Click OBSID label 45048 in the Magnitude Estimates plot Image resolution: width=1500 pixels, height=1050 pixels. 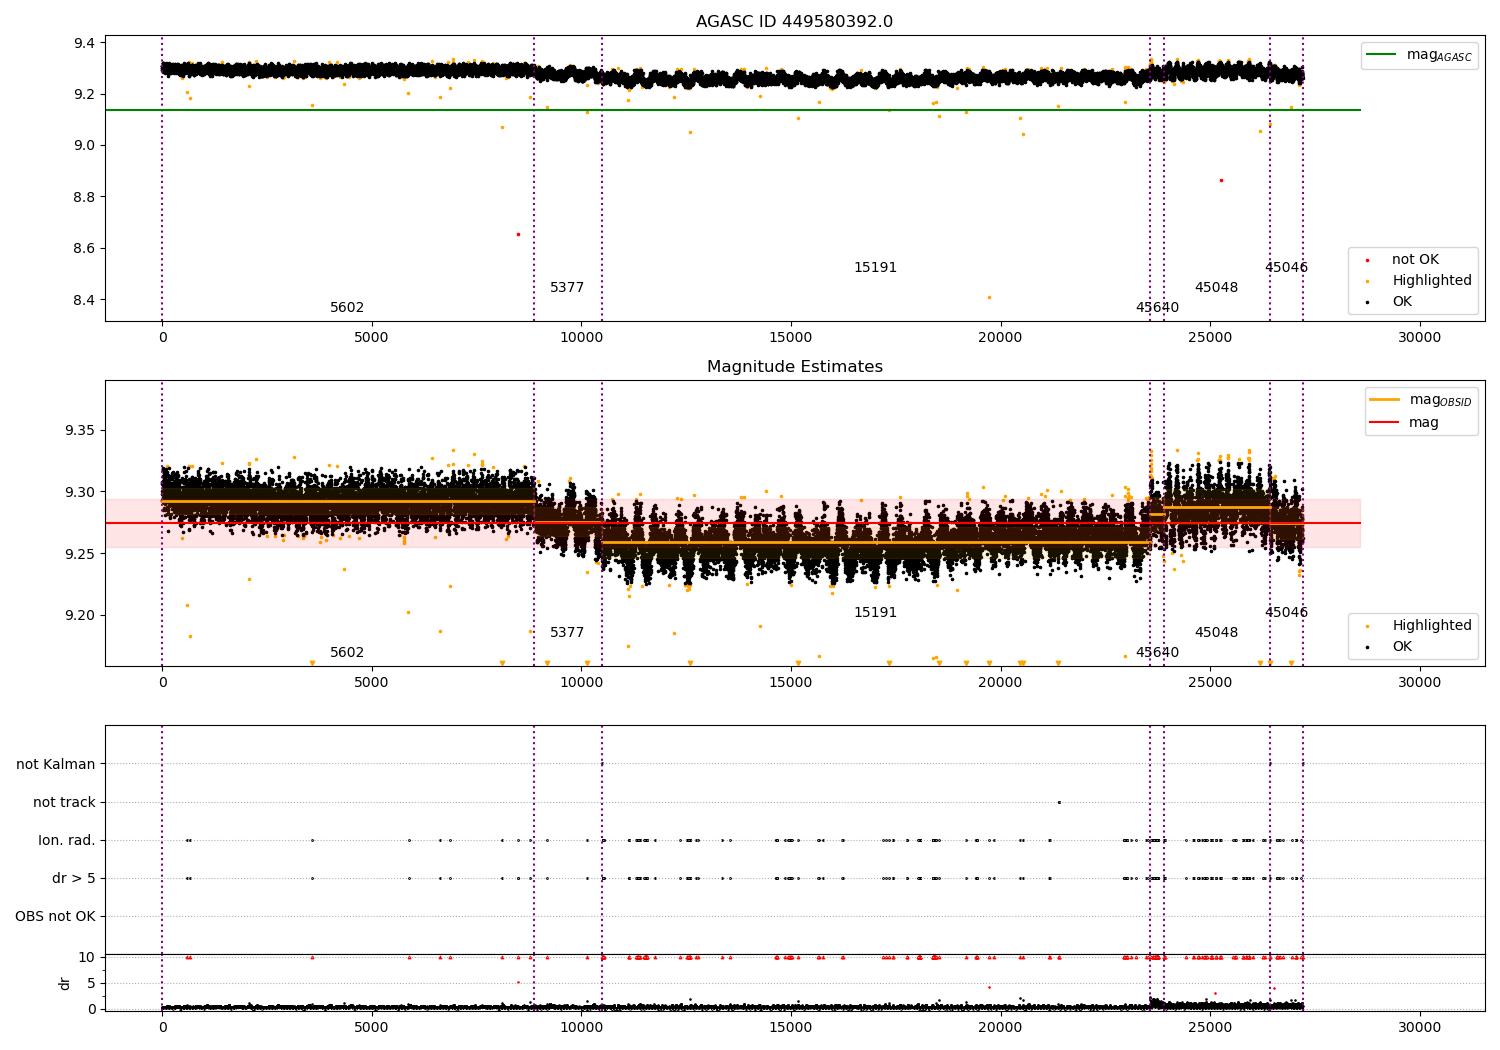[1216, 633]
